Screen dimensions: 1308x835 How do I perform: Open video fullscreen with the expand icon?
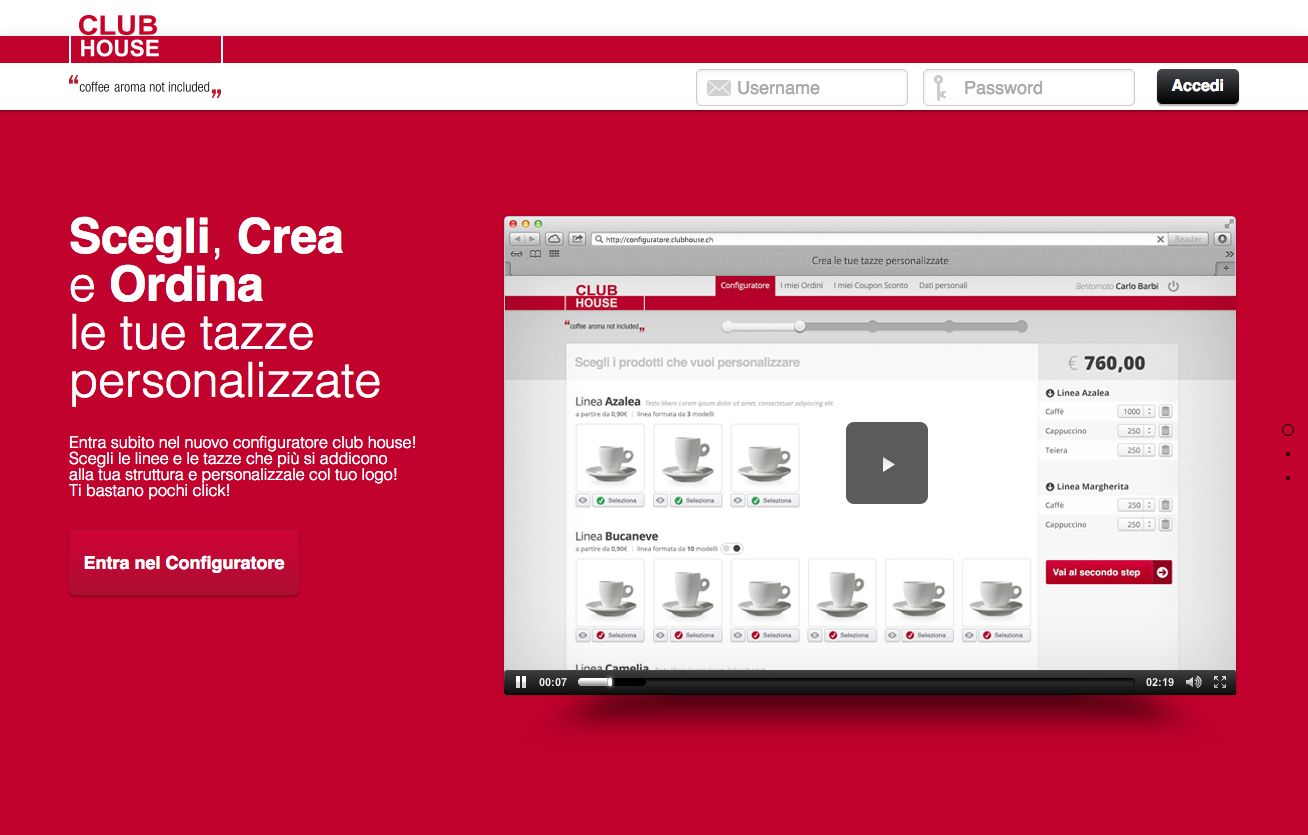coord(1220,682)
